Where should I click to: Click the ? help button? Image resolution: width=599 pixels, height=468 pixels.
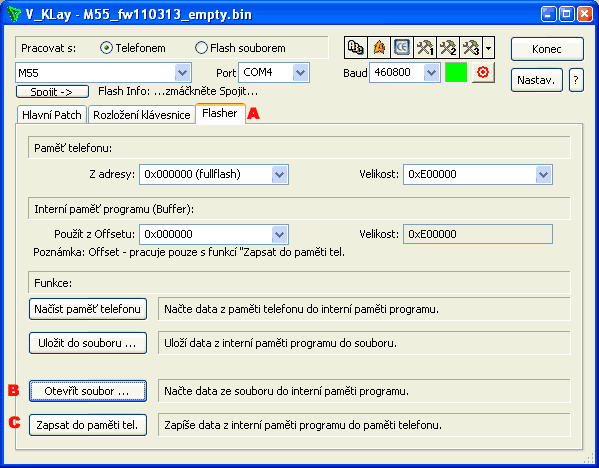tap(576, 80)
